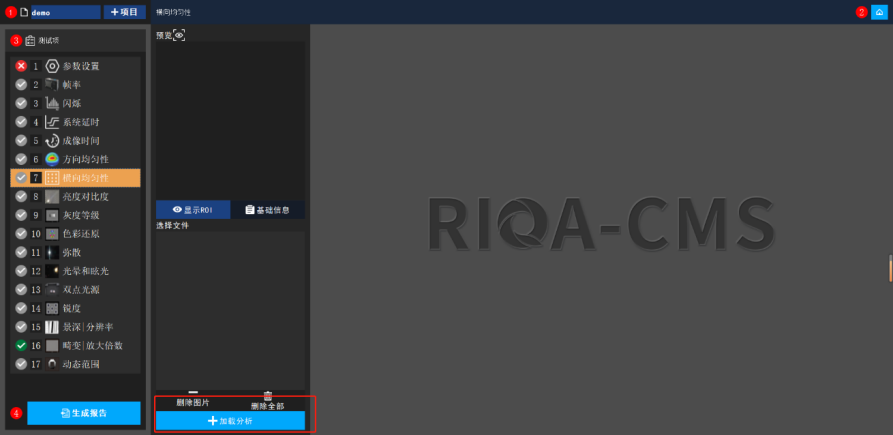Select the 方向均匀性 heatmap icon
The width and height of the screenshot is (893, 435).
(x=52, y=159)
